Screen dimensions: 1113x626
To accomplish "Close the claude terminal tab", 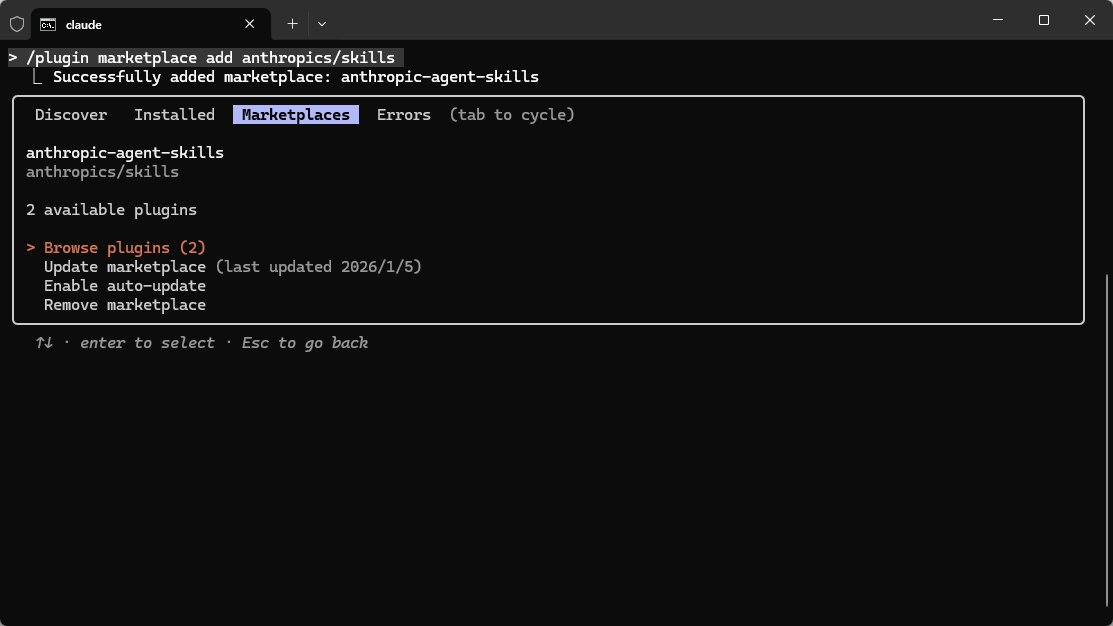I will [250, 24].
